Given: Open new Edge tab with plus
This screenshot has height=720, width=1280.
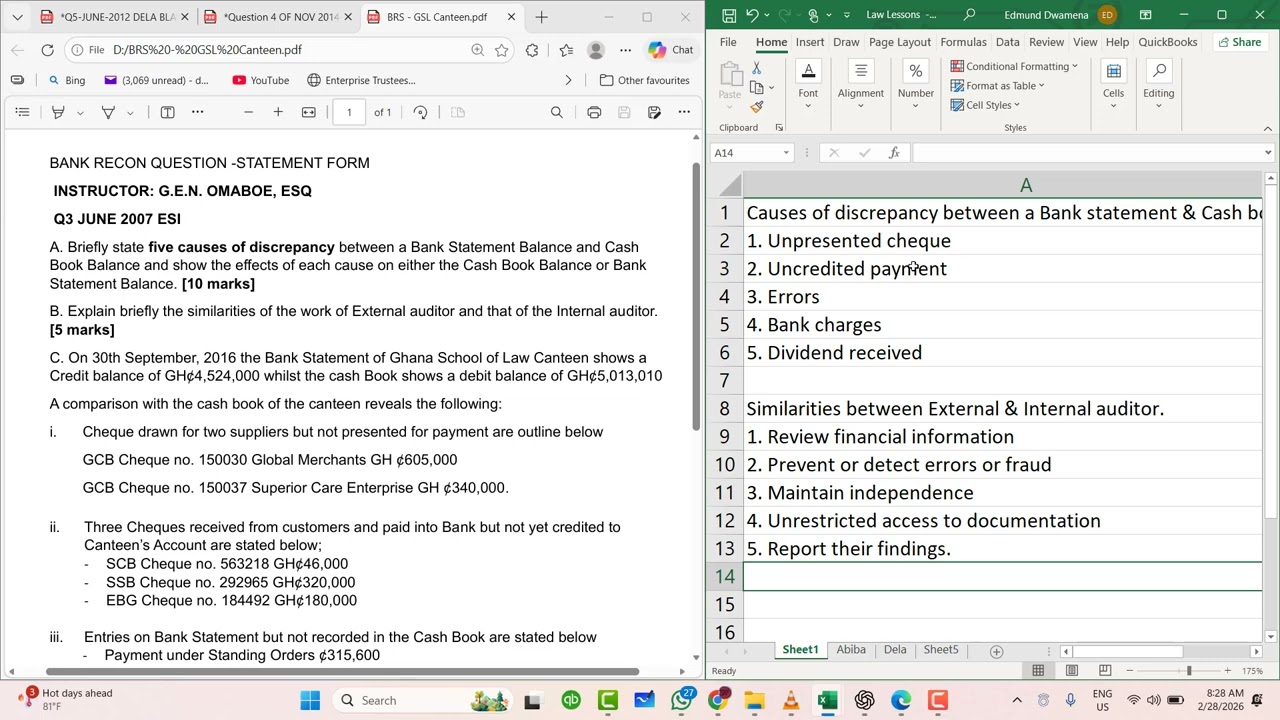Looking at the screenshot, I should click(x=541, y=17).
